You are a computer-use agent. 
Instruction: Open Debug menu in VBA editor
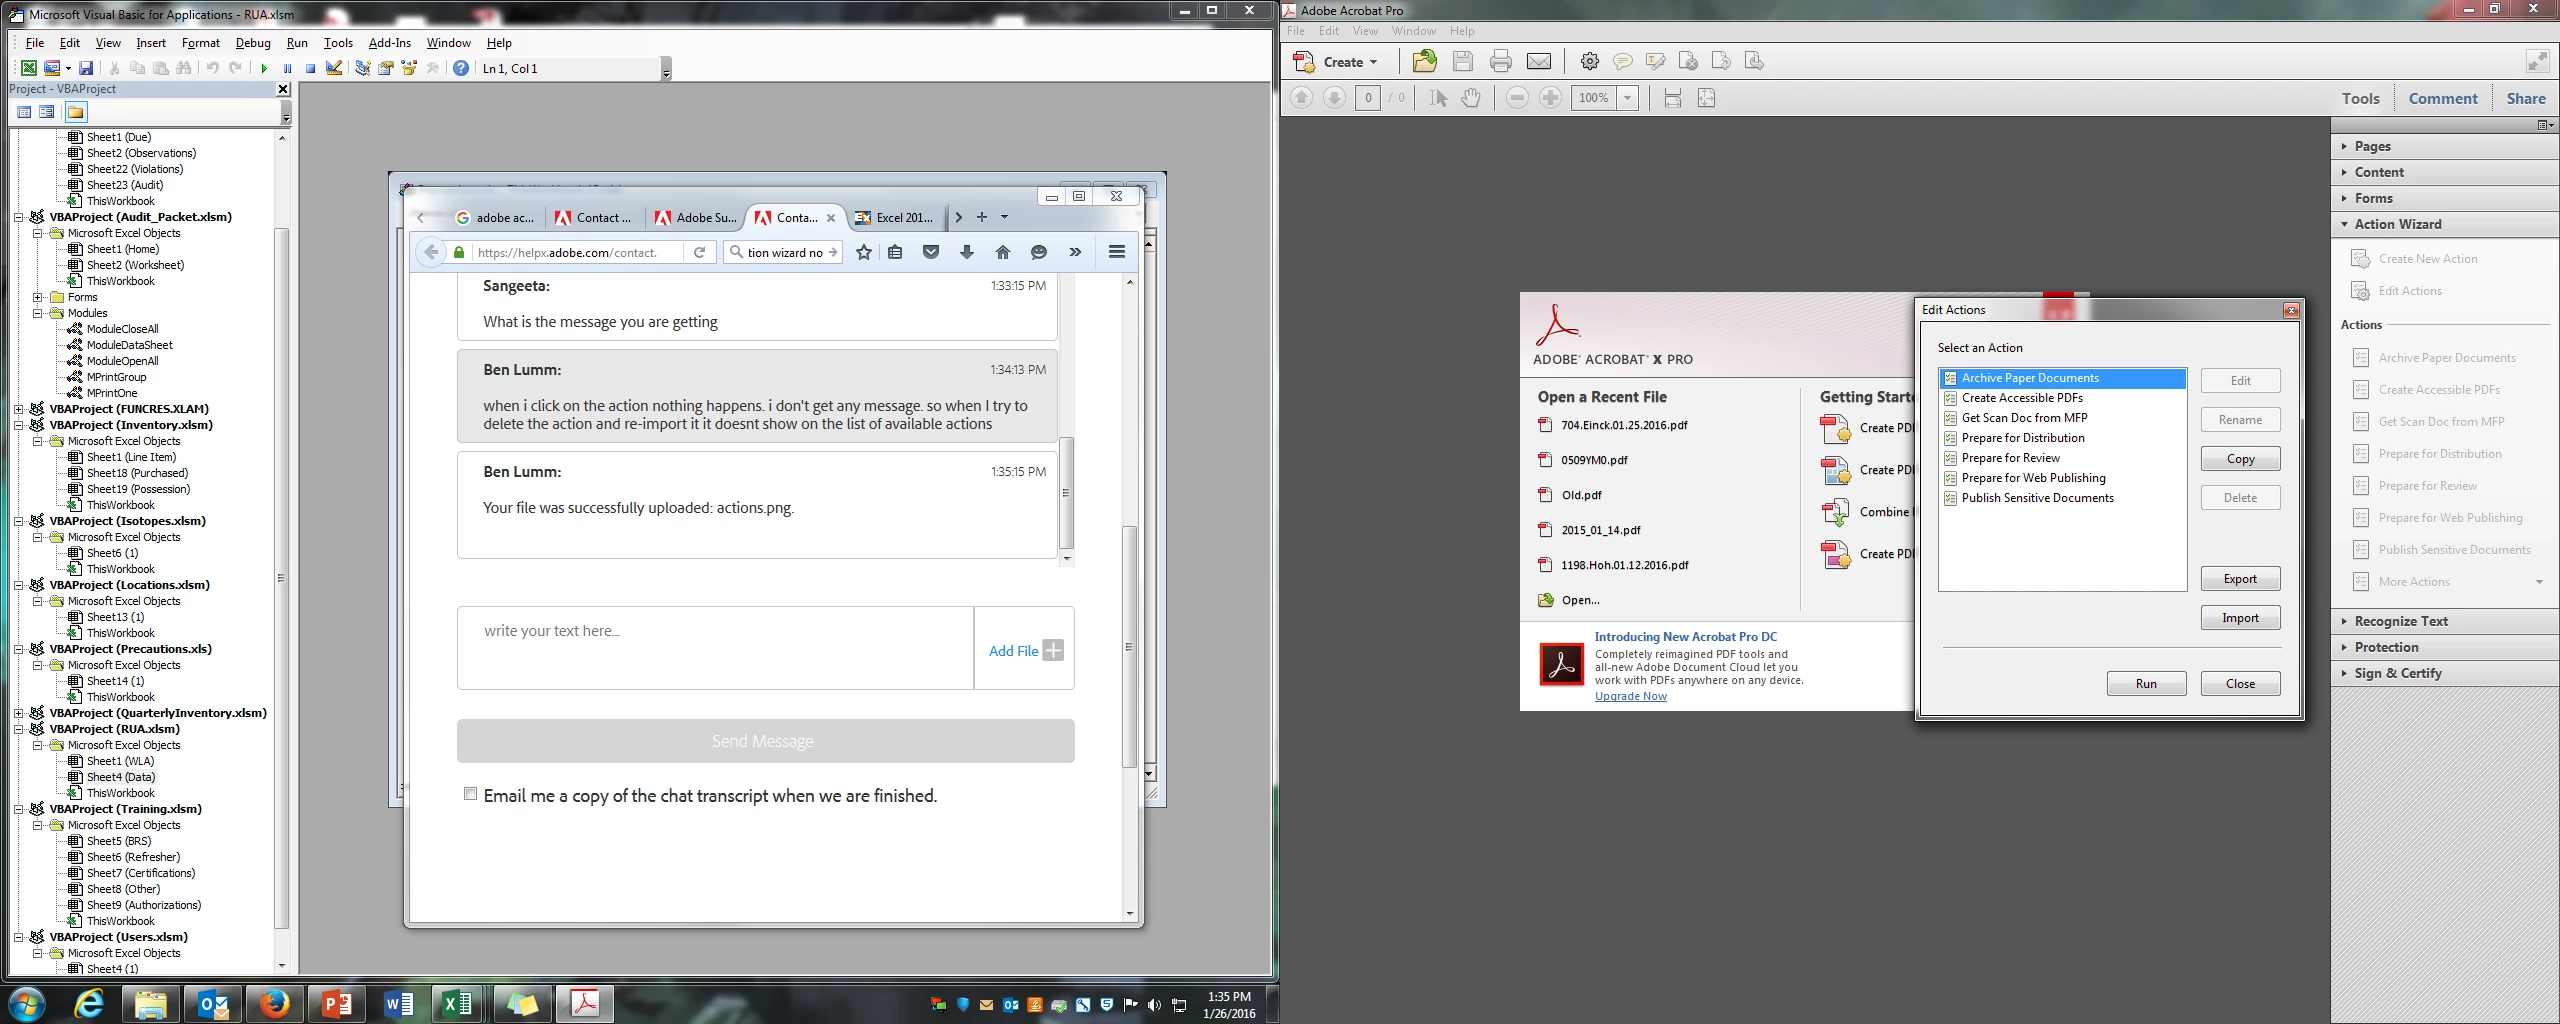[253, 43]
